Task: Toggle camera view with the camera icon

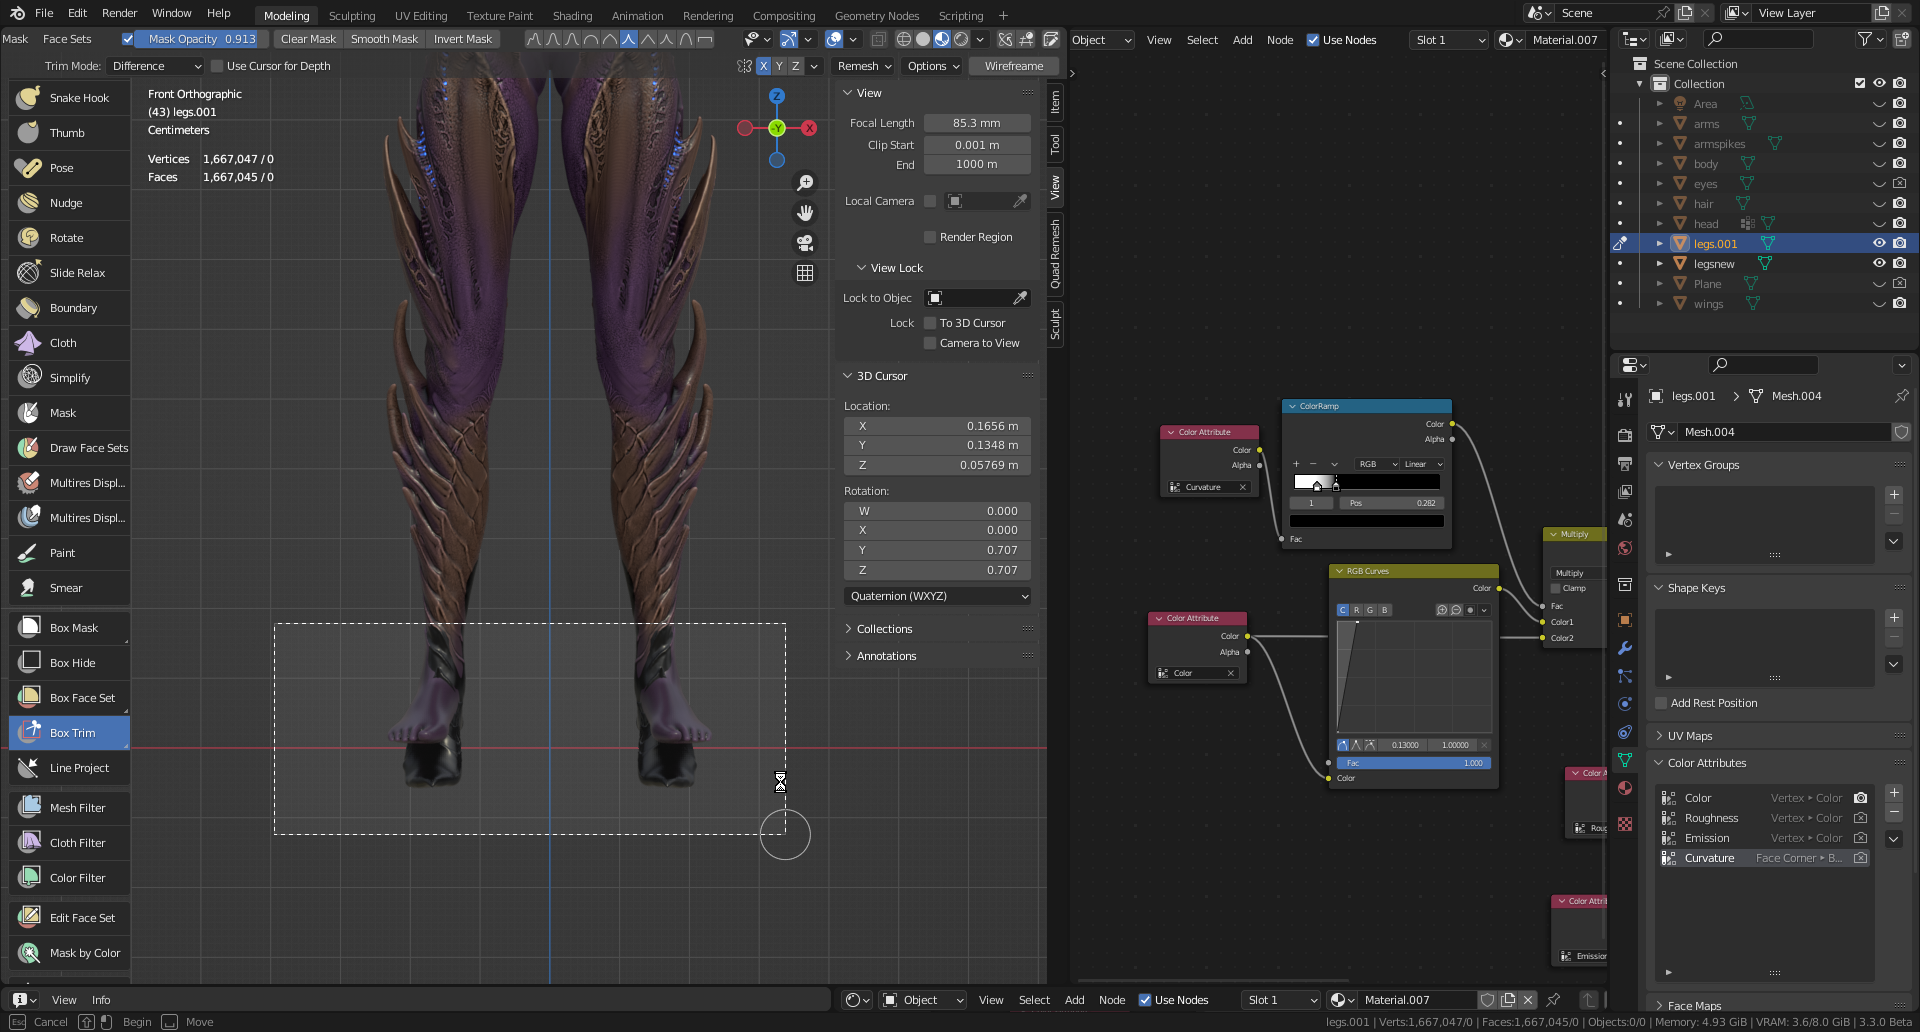Action: pos(805,243)
